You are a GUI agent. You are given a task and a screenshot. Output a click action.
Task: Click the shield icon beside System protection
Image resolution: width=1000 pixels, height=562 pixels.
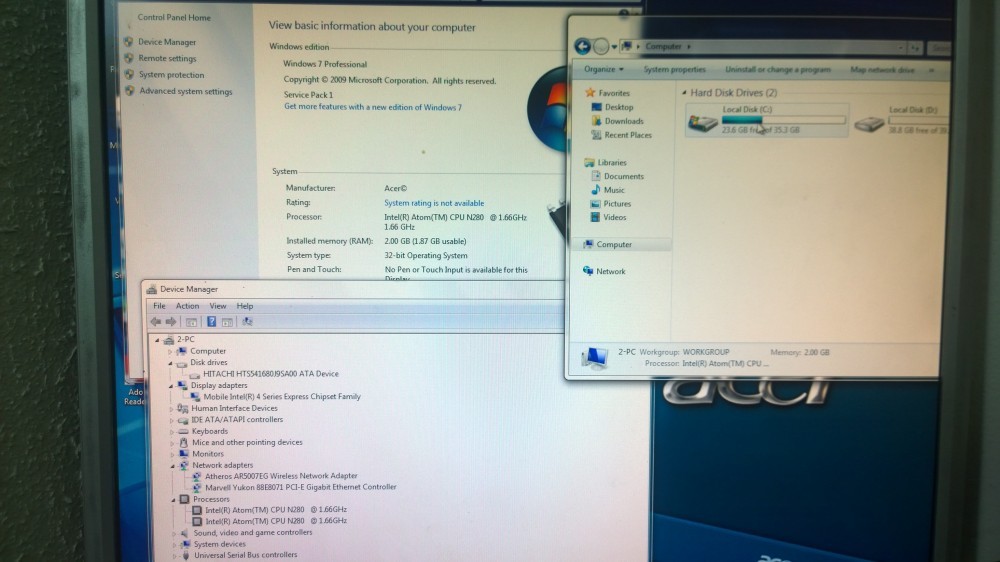point(129,75)
